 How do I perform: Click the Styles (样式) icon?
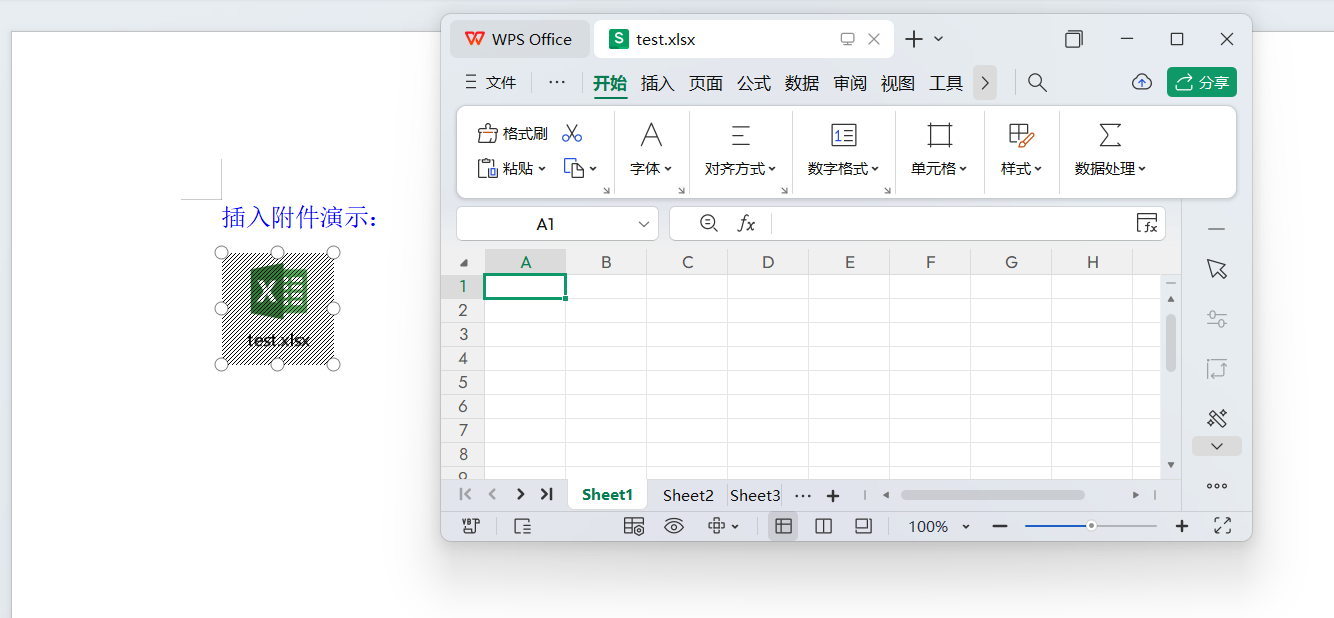pyautogui.click(x=1021, y=135)
